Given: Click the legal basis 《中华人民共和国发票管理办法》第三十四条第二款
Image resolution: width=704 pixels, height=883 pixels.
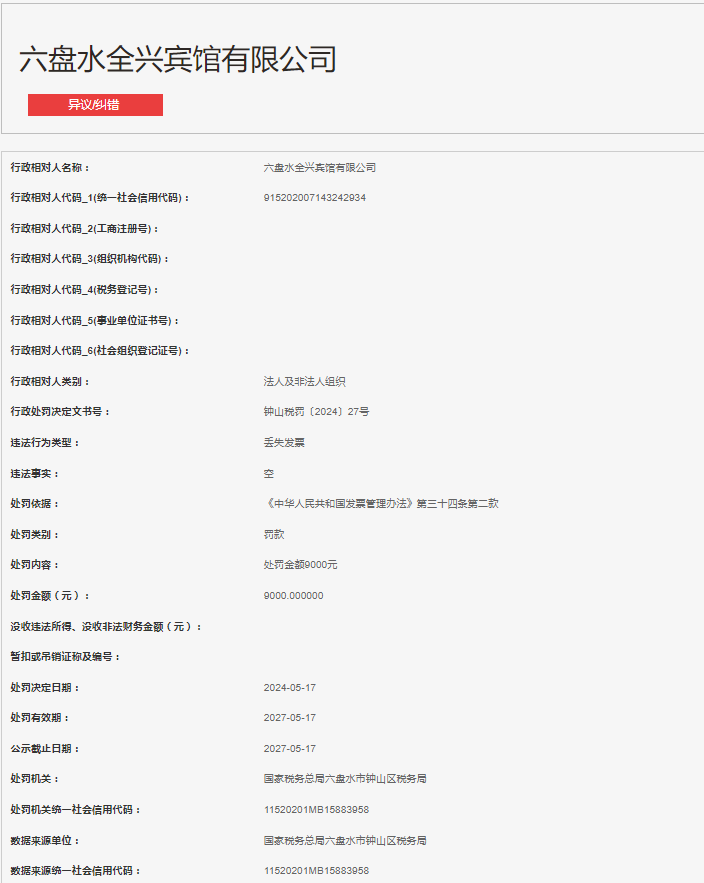Looking at the screenshot, I should 381,503.
